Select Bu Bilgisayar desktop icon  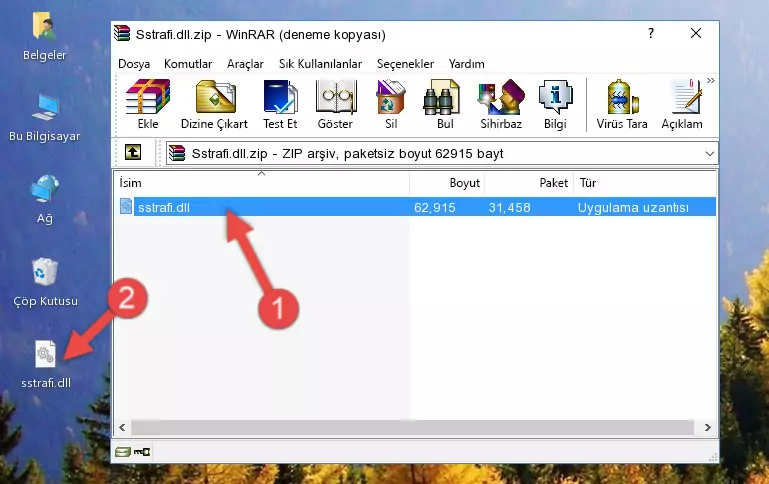click(45, 117)
